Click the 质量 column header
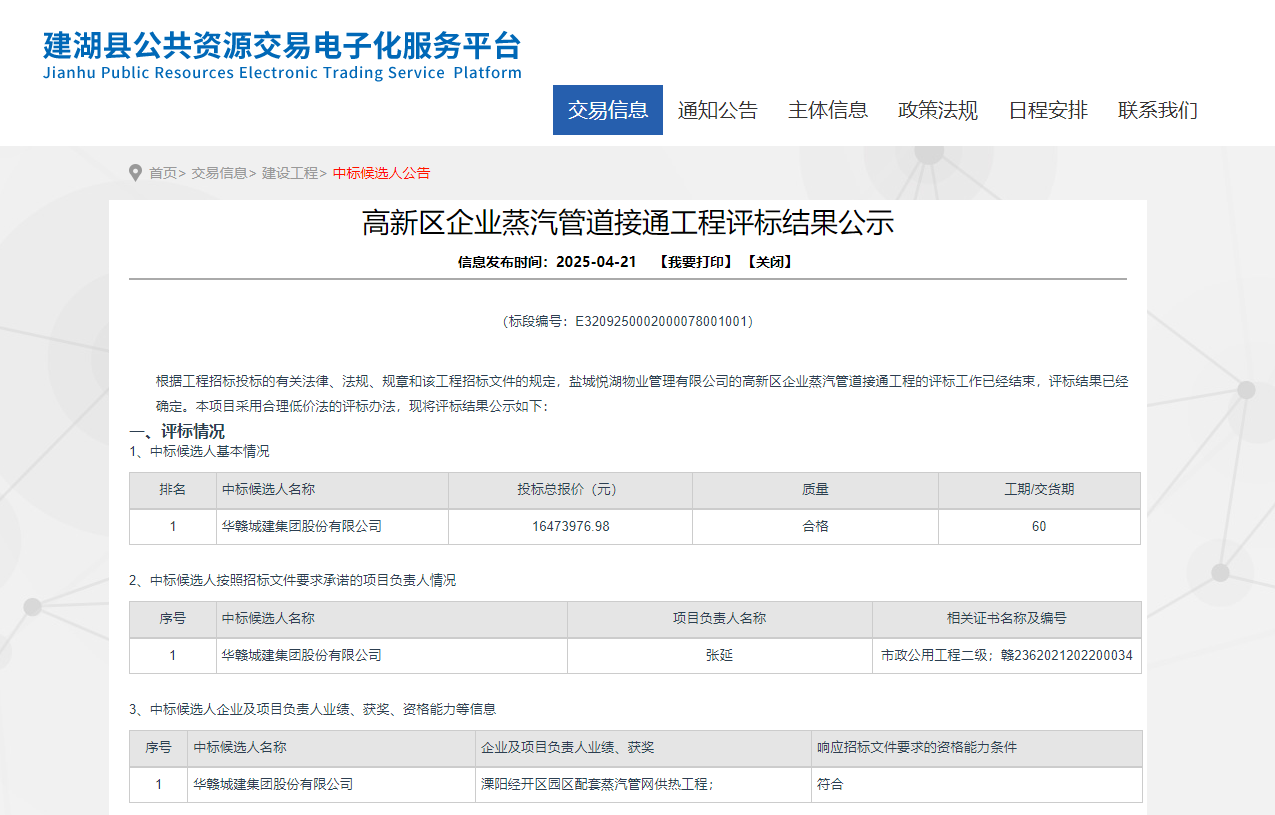Screen dimensions: 1275x815 [815, 490]
